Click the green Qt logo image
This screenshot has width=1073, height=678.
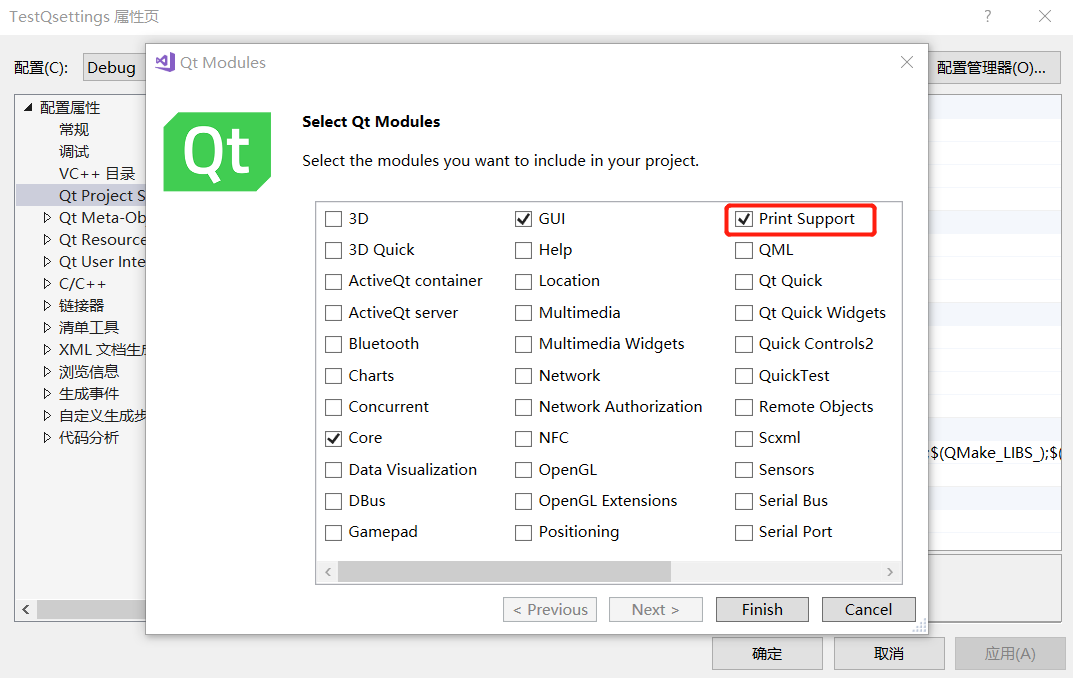pos(217,152)
